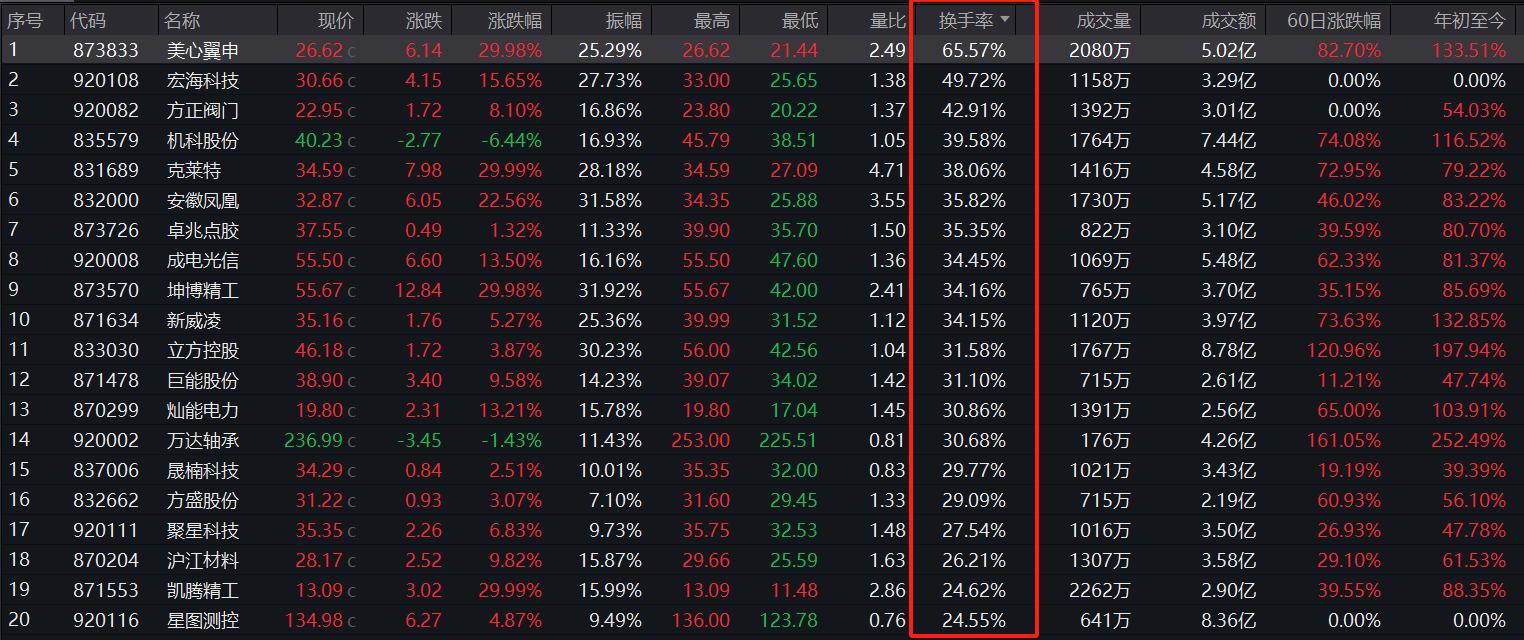1524x640 pixels.
Task: Select the 24.55% turnover rate cell
Action: (974, 620)
